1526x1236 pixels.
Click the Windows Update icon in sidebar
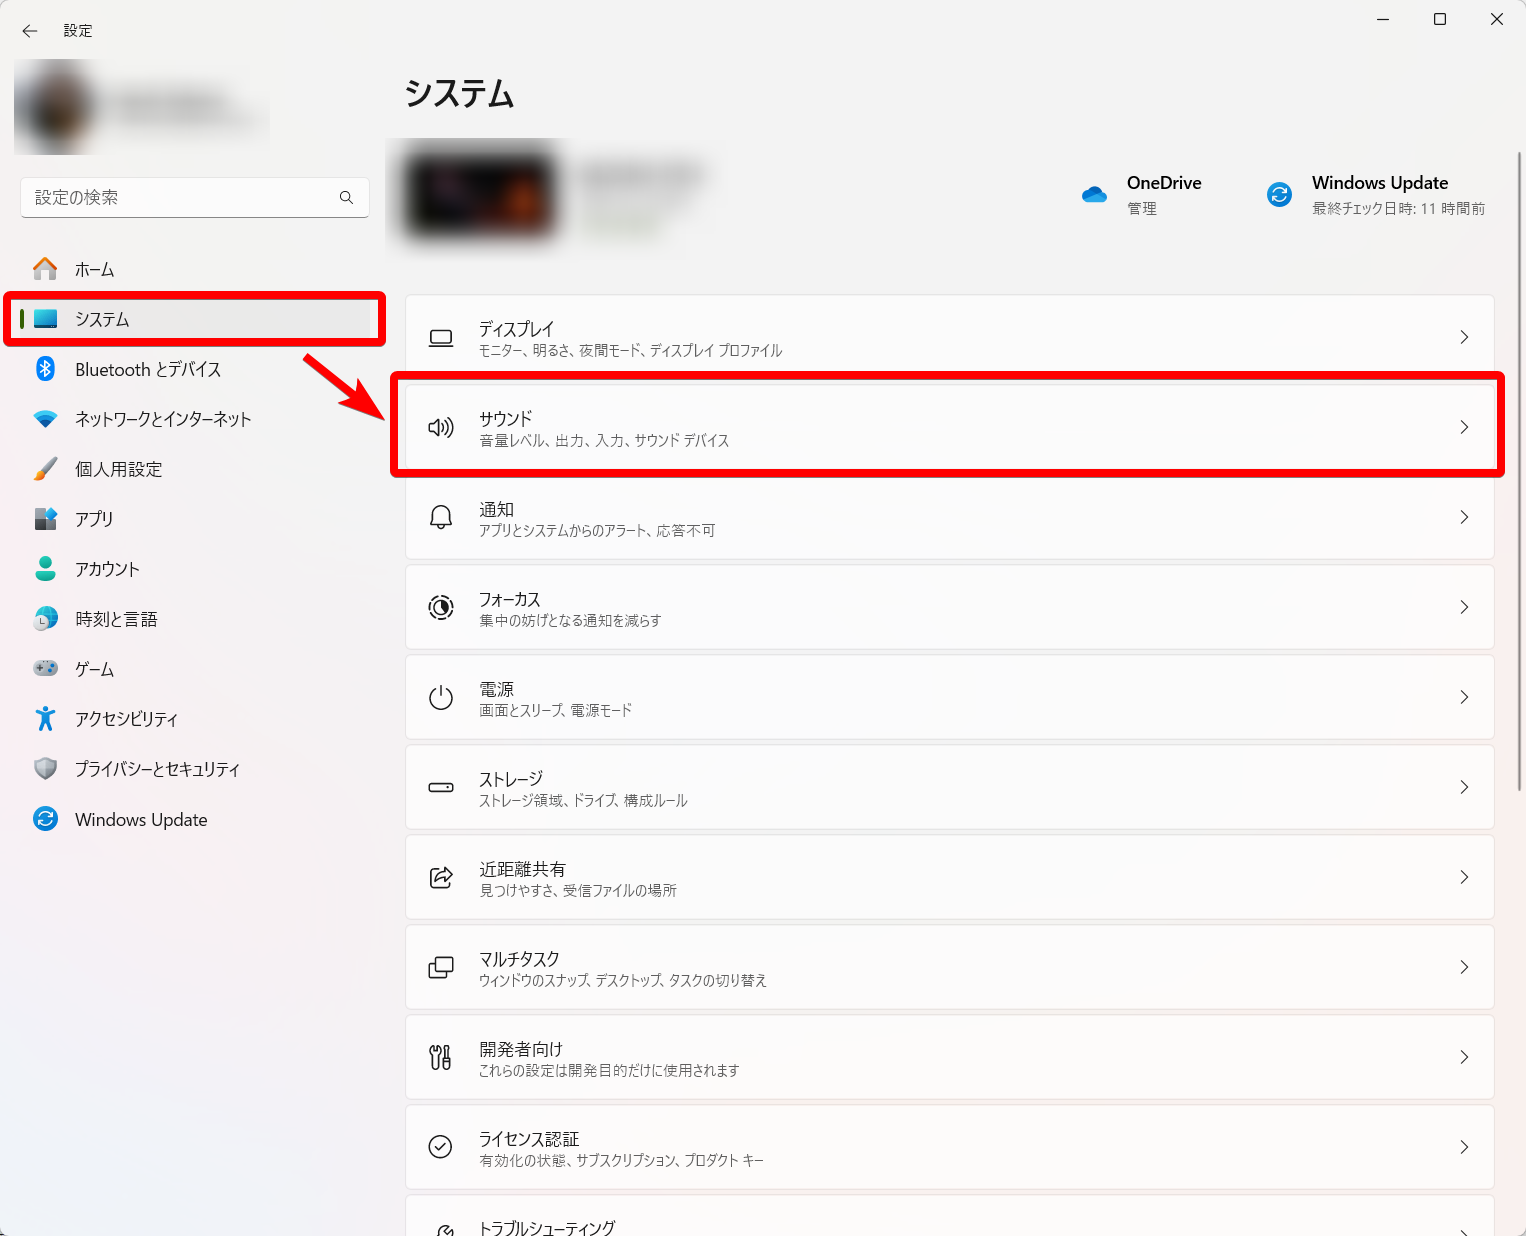point(45,819)
